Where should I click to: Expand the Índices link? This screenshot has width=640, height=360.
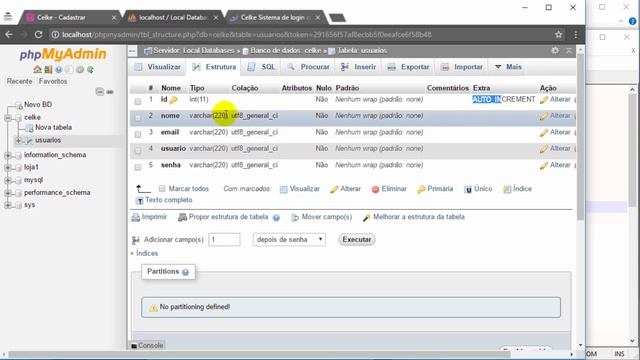pos(144,253)
